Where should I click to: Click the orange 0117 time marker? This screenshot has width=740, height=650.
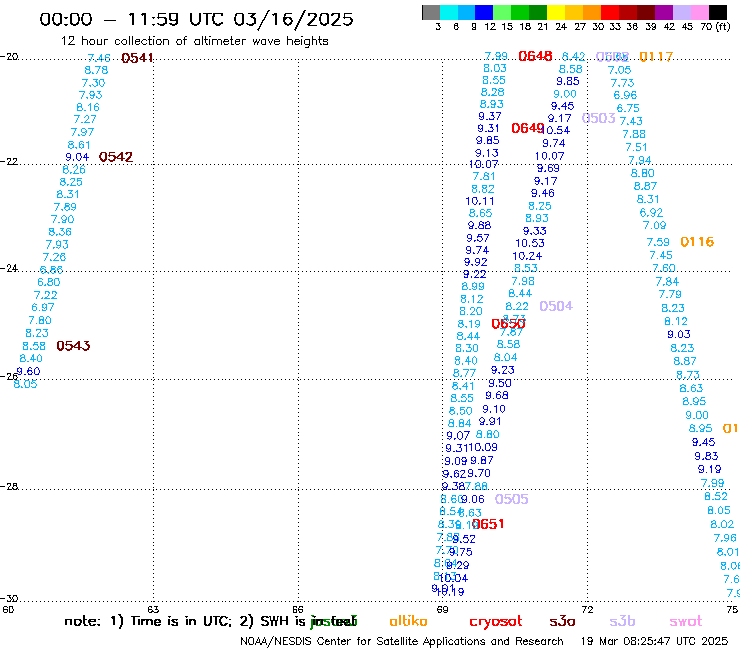tap(656, 57)
